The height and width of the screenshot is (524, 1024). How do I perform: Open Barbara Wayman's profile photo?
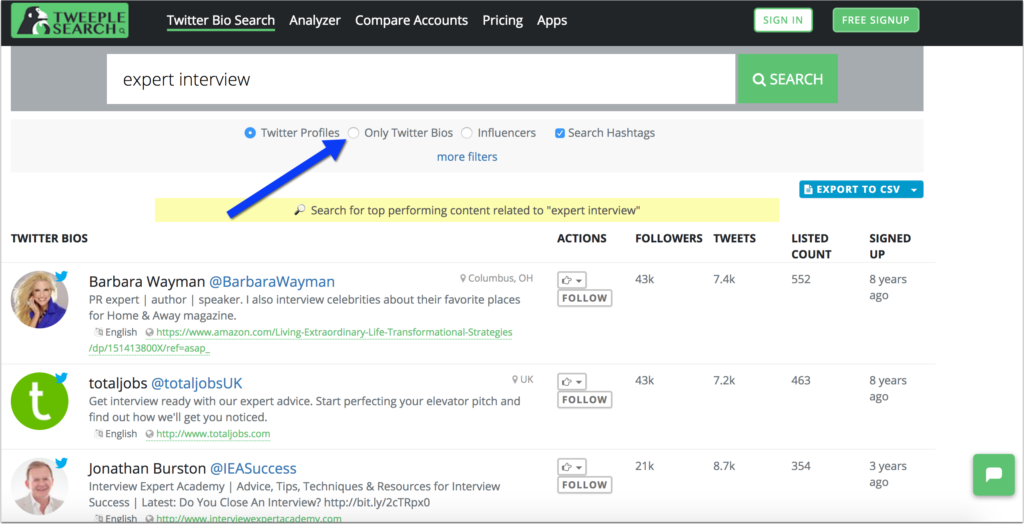(39, 300)
